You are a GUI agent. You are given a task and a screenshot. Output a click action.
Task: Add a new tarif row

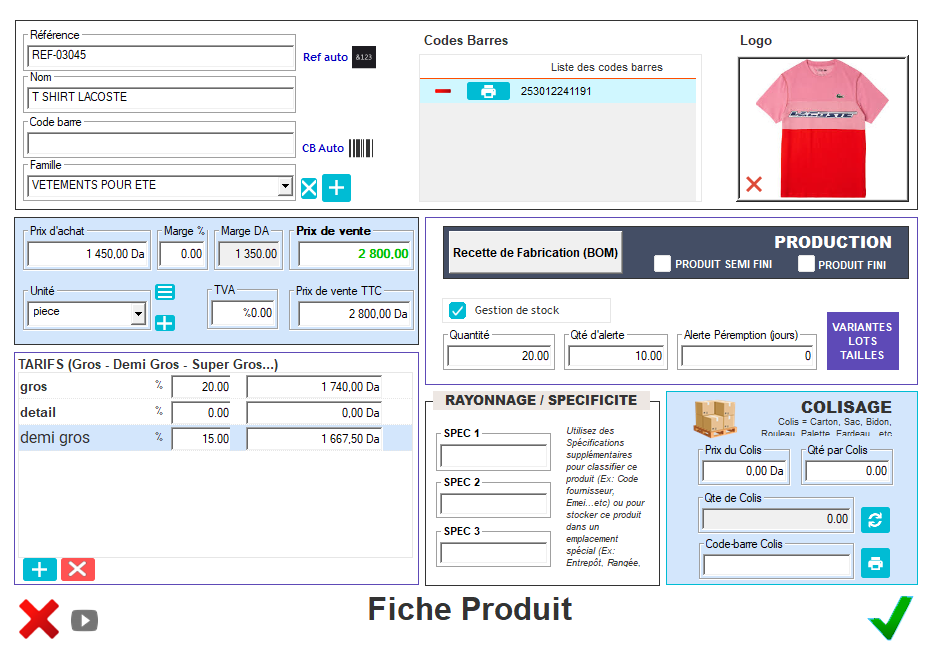pyautogui.click(x=40, y=569)
